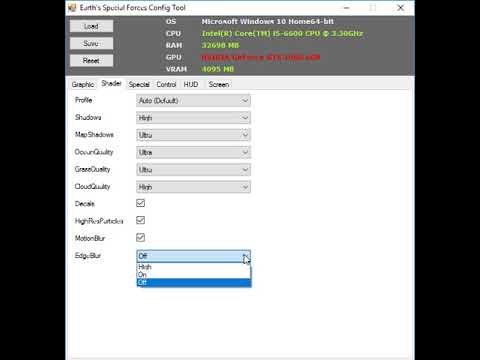The width and height of the screenshot is (480, 360).
Task: Minimize the Config Tool window
Action: click(x=347, y=8)
